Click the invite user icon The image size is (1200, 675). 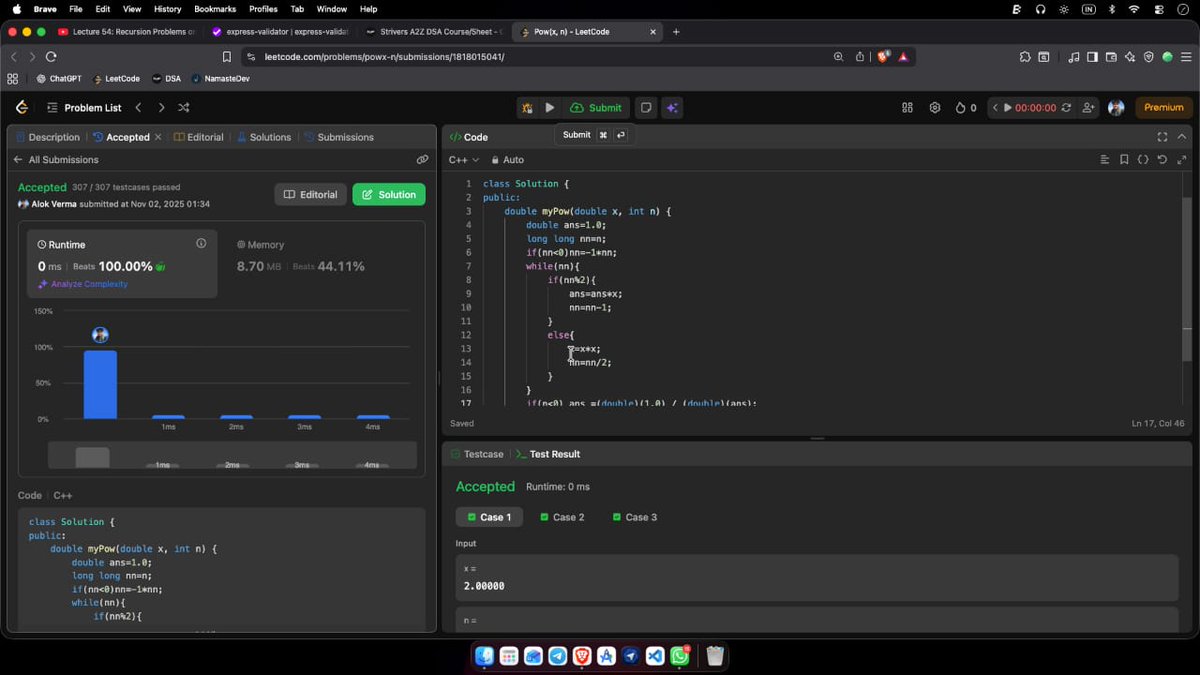coord(1088,107)
